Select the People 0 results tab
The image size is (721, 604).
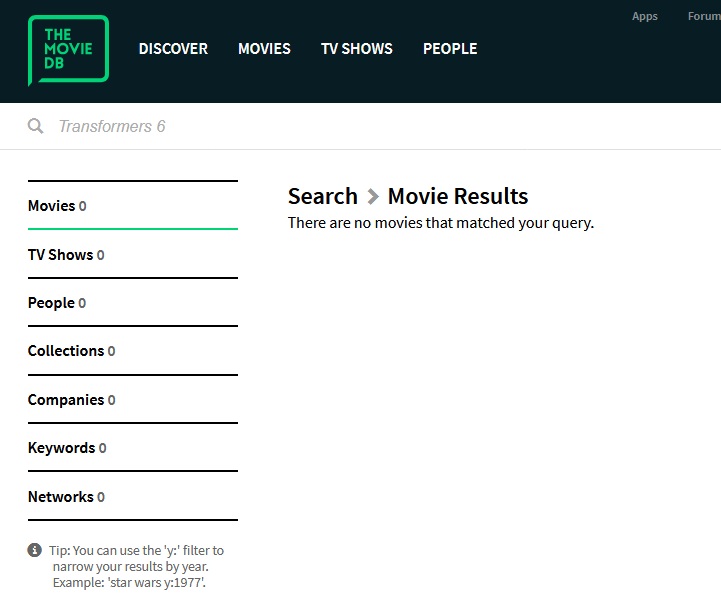[133, 302]
